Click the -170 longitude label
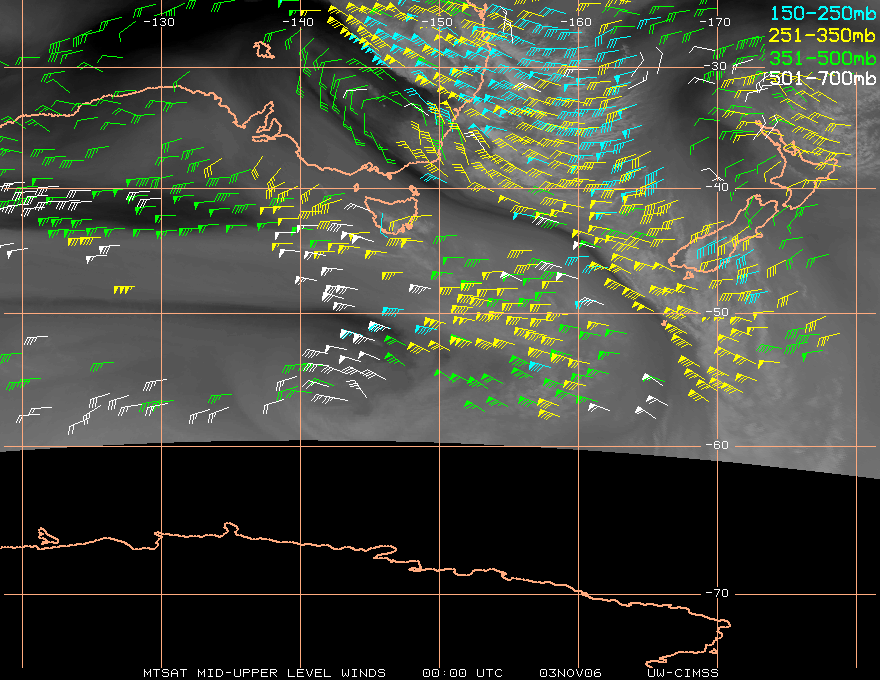The image size is (880, 680). click(715, 22)
